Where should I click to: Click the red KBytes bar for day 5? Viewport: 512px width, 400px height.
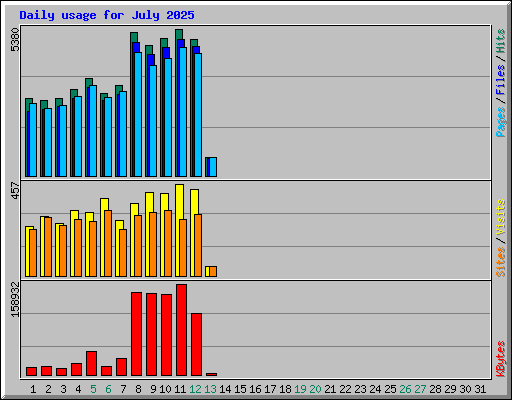point(91,363)
